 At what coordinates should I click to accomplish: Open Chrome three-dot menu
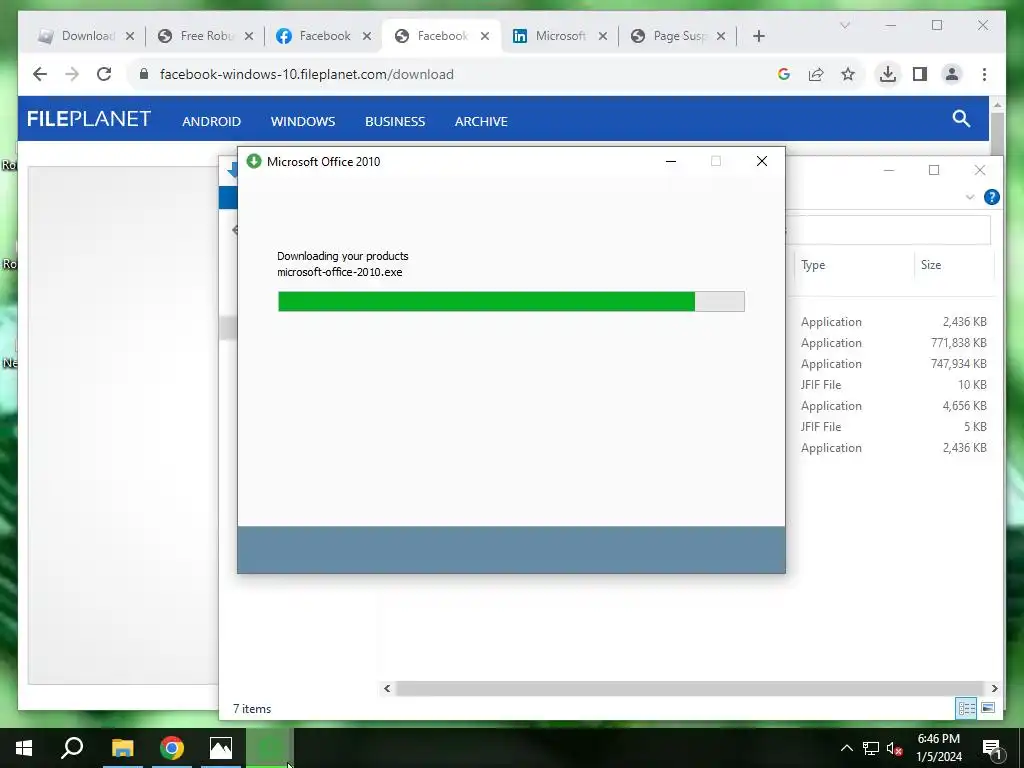pyautogui.click(x=984, y=74)
